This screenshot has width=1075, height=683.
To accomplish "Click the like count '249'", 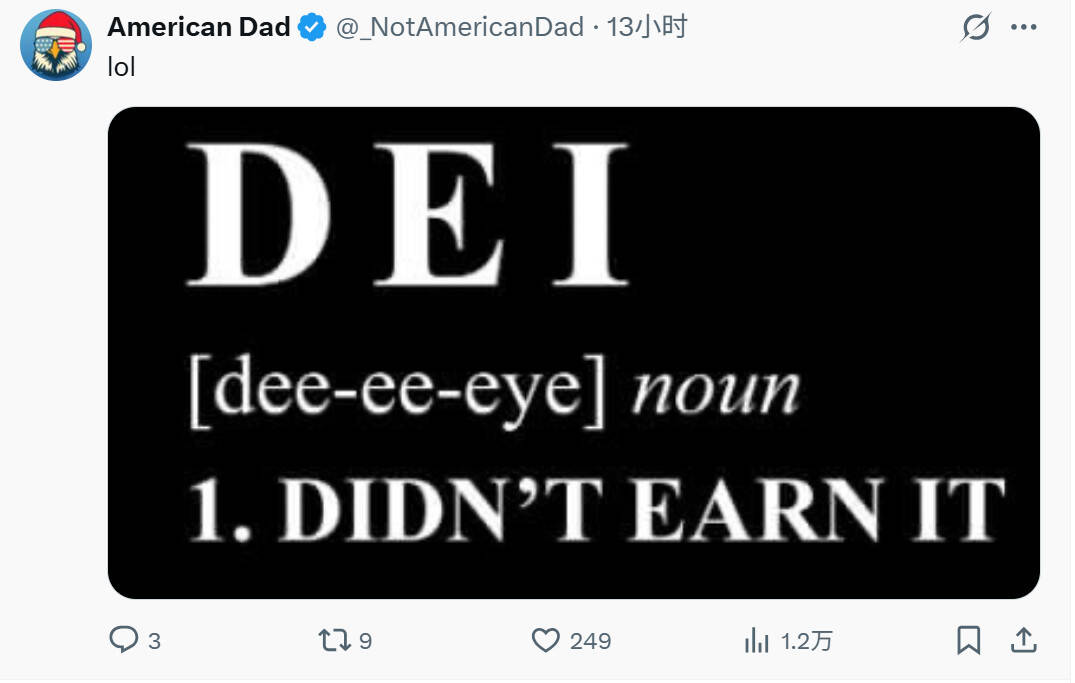I will click(x=590, y=641).
